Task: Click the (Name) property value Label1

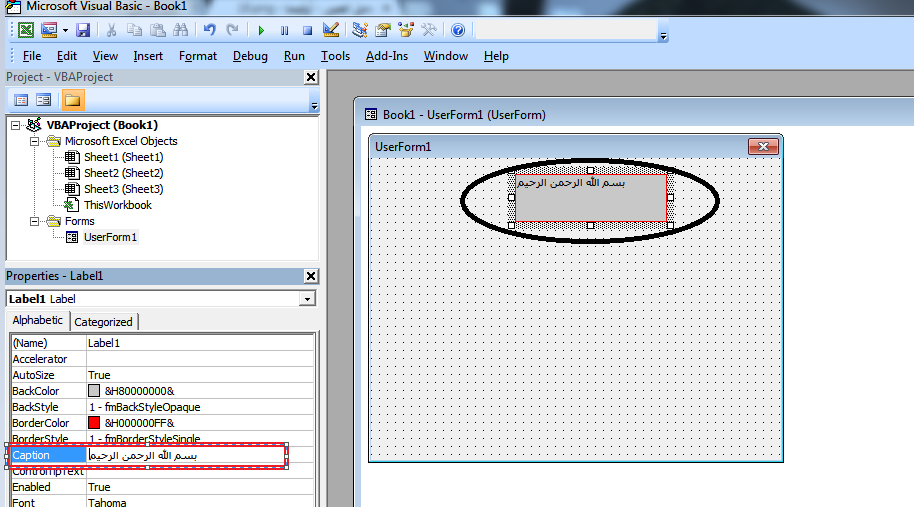Action: [200, 343]
